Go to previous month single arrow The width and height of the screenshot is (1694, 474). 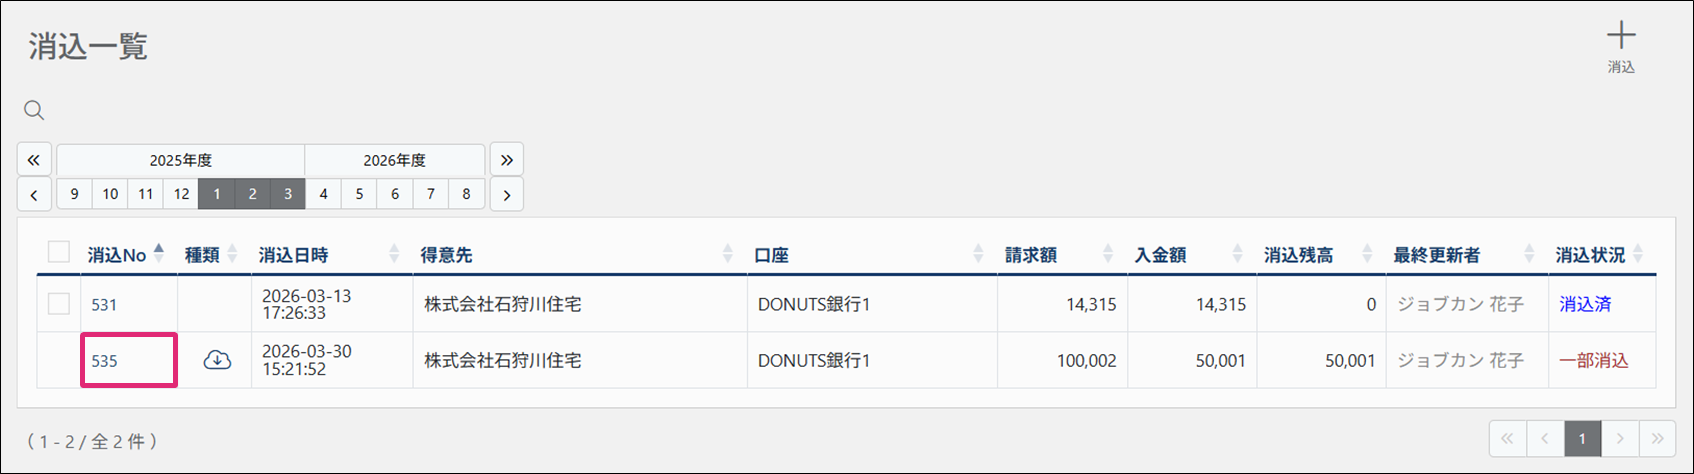pos(34,194)
